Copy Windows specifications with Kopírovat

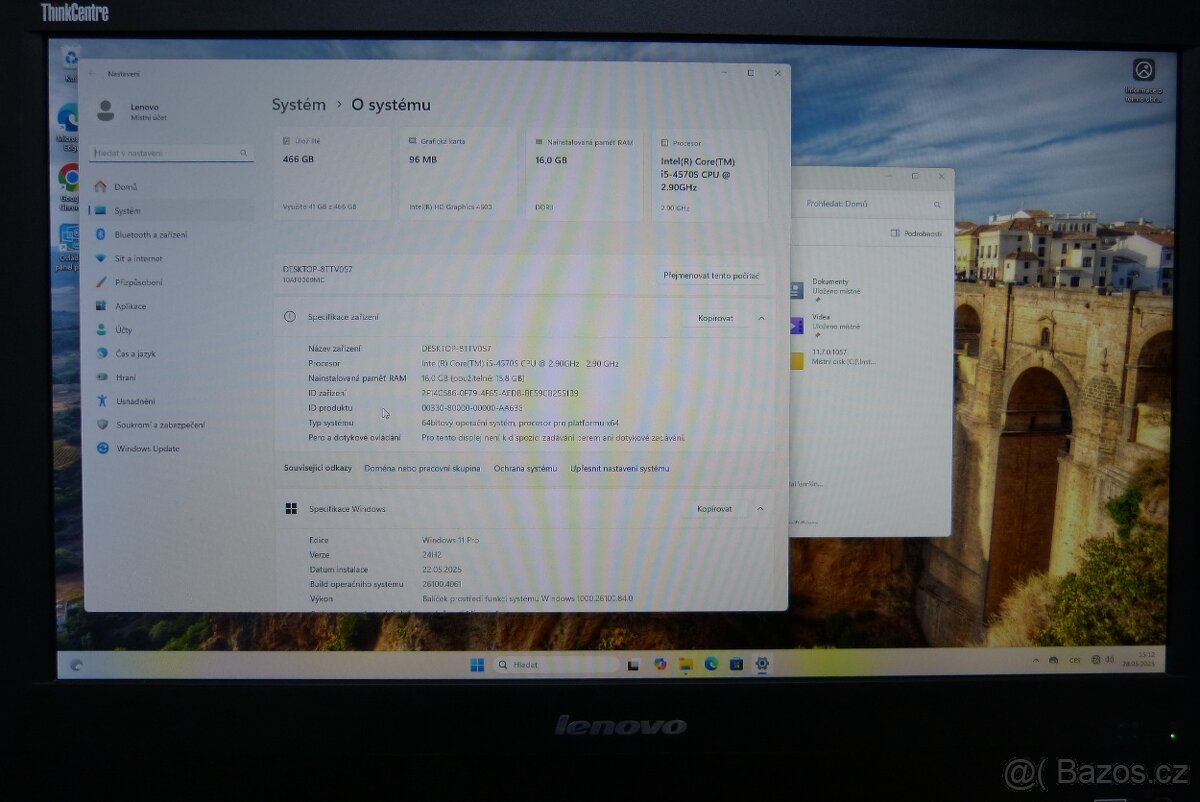tap(714, 509)
